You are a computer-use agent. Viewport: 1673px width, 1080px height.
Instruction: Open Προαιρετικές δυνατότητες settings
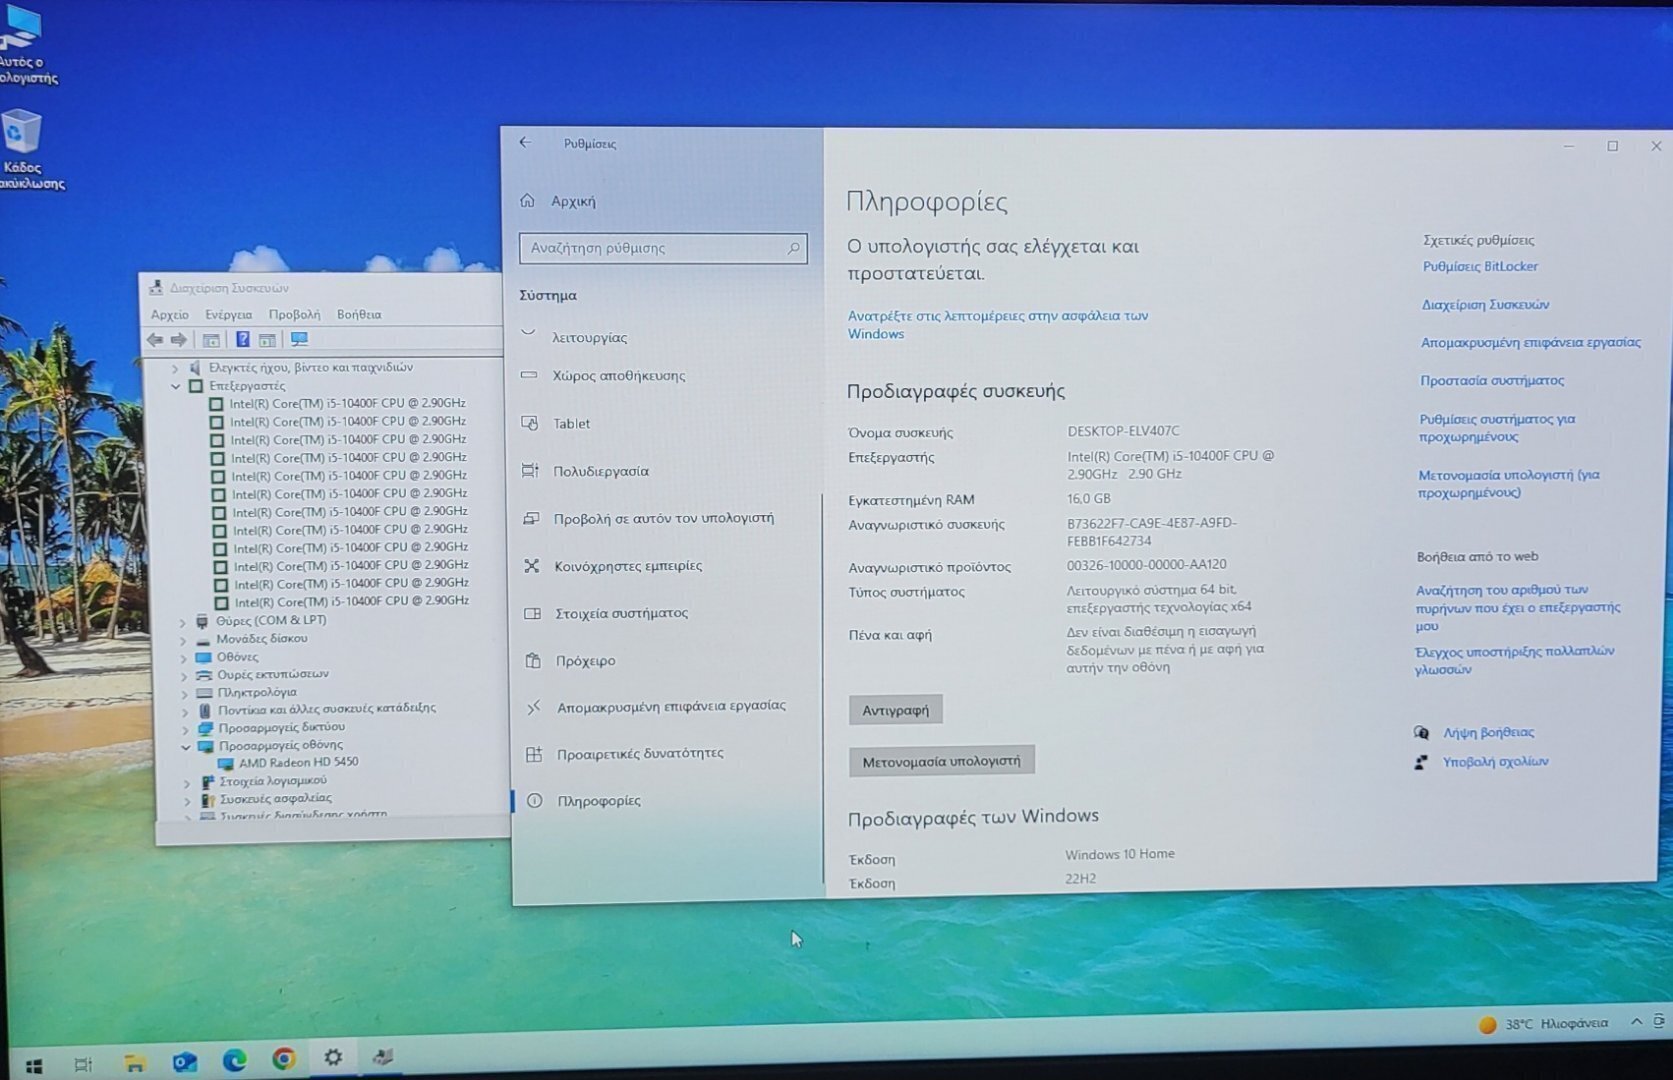click(640, 753)
